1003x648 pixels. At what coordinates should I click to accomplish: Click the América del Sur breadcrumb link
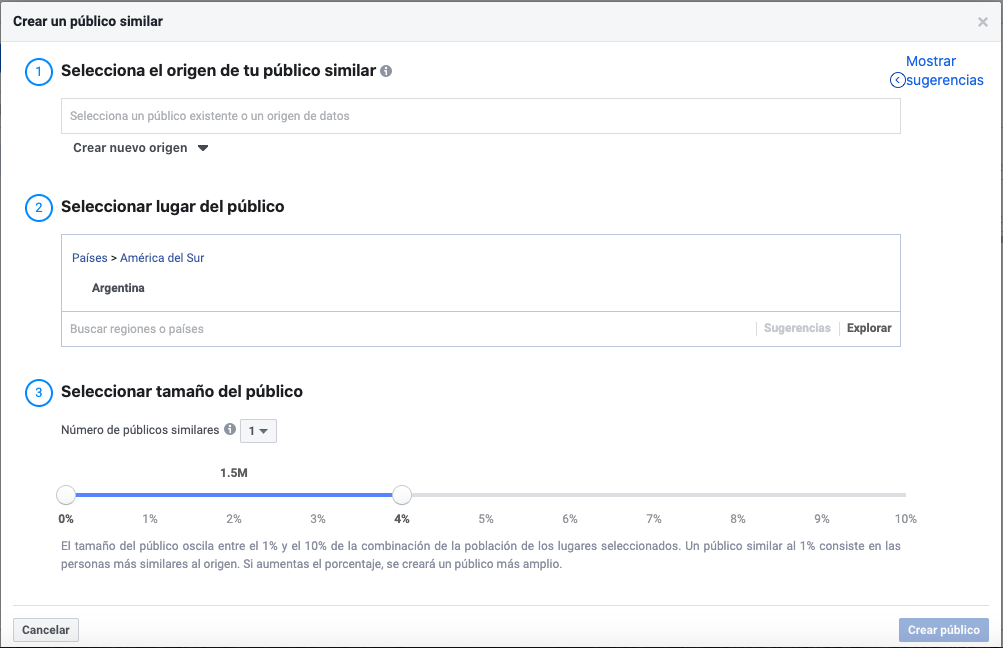coord(162,257)
